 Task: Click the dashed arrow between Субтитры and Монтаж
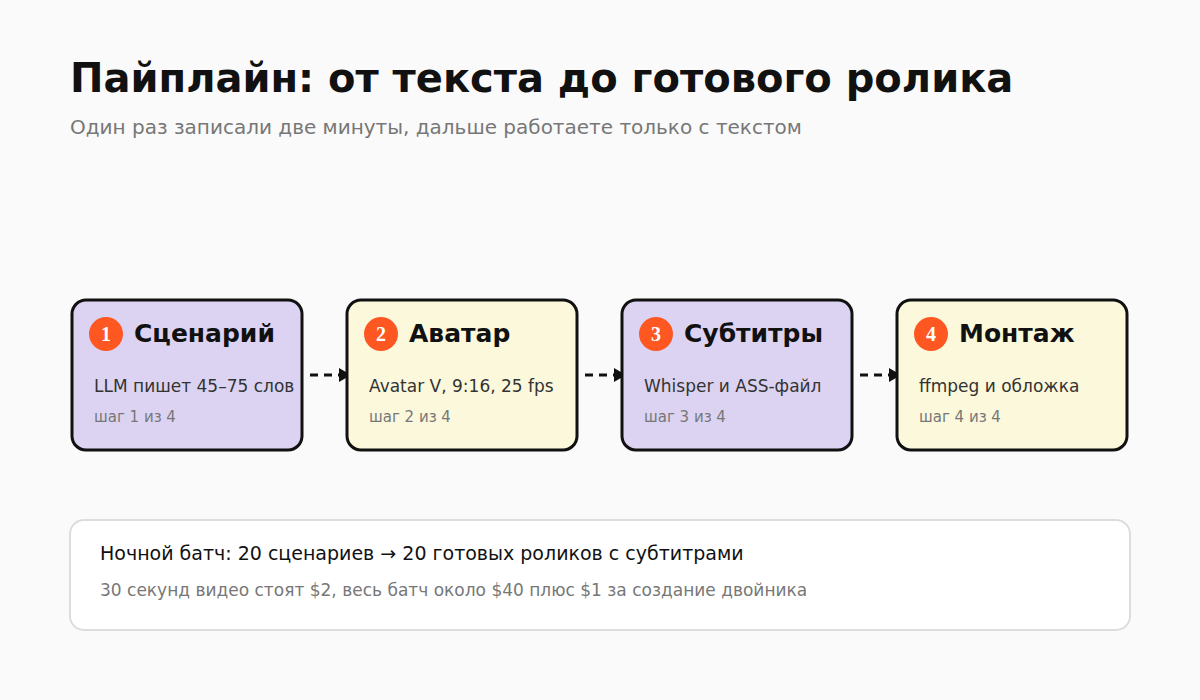(878, 375)
